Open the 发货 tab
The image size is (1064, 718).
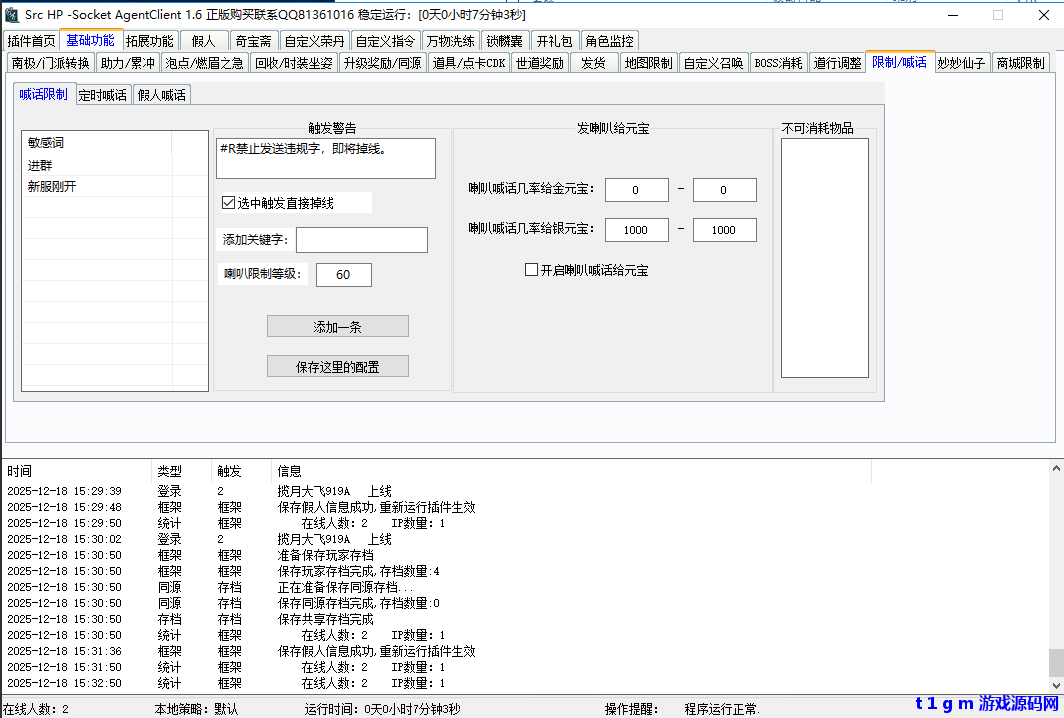pyautogui.click(x=594, y=61)
